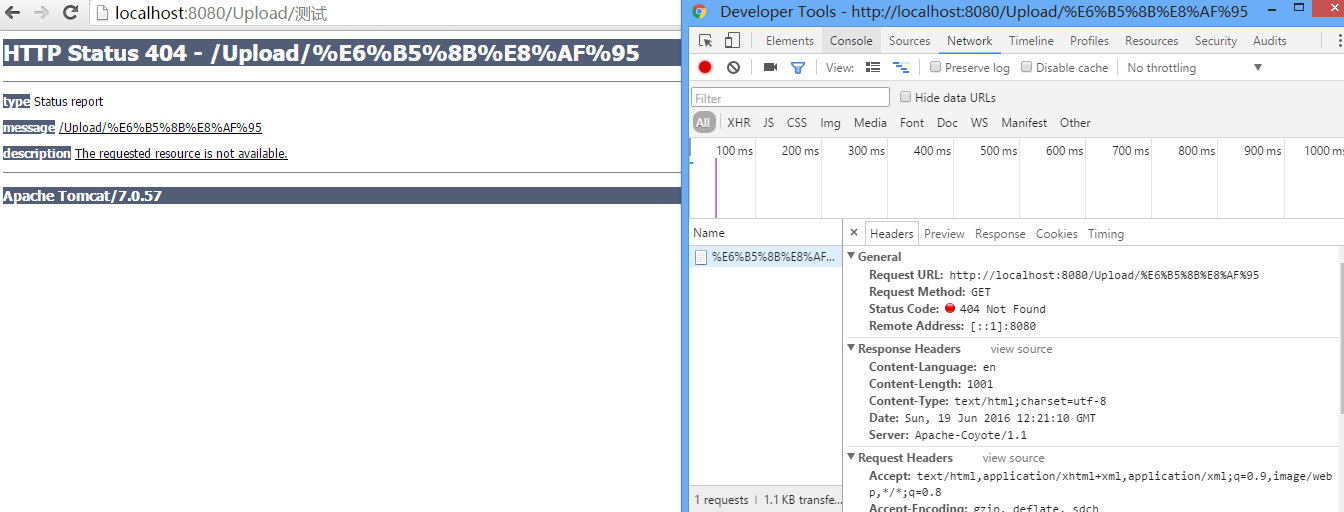
Task: Select the All filter type
Action: coord(704,122)
